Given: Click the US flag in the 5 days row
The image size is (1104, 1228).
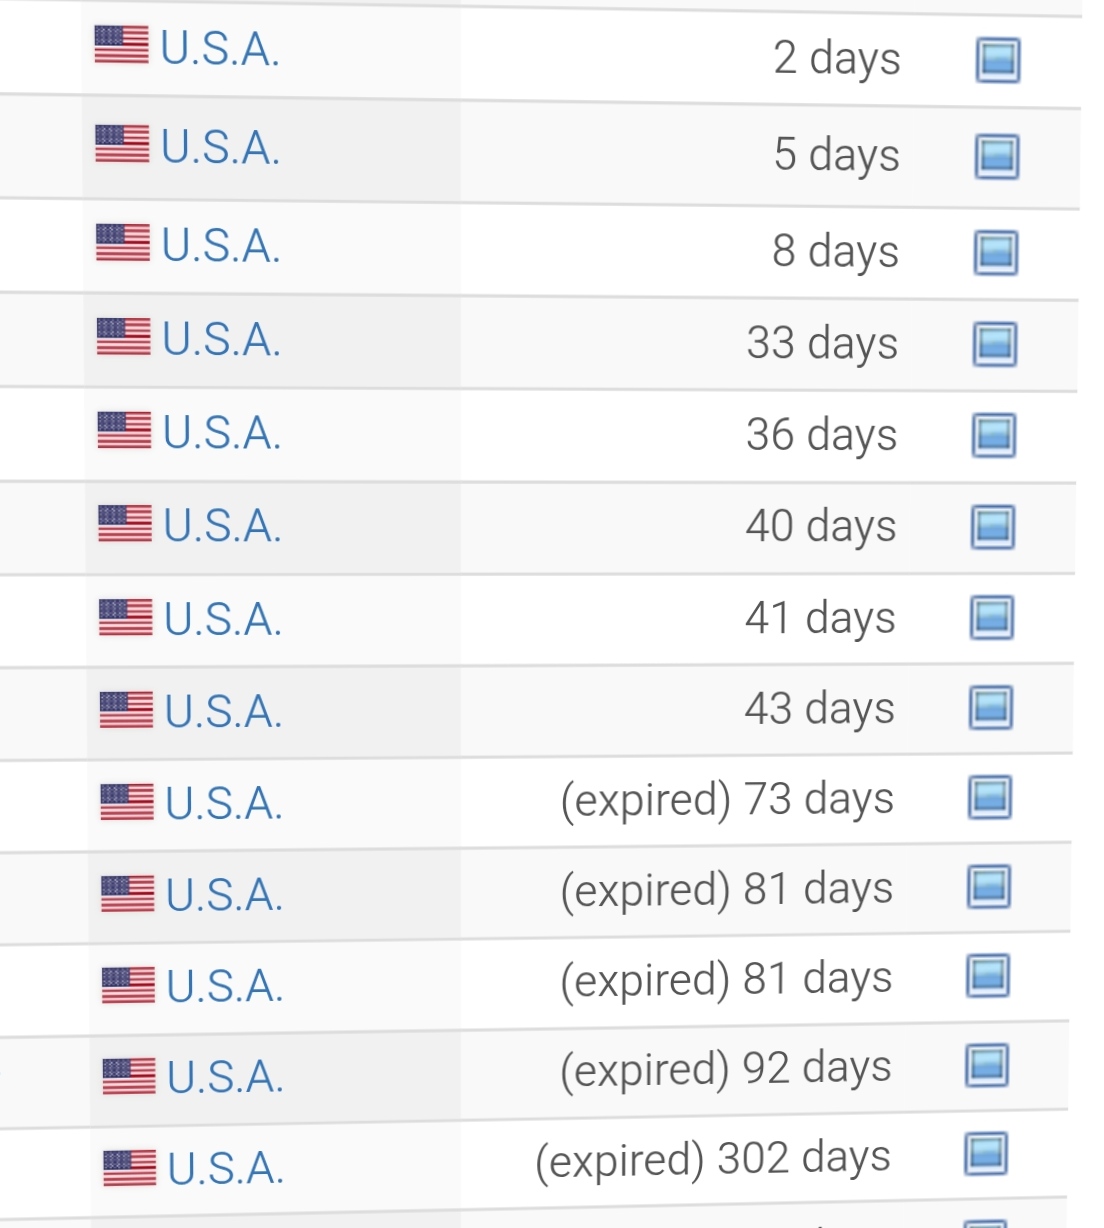Looking at the screenshot, I should point(122,144).
